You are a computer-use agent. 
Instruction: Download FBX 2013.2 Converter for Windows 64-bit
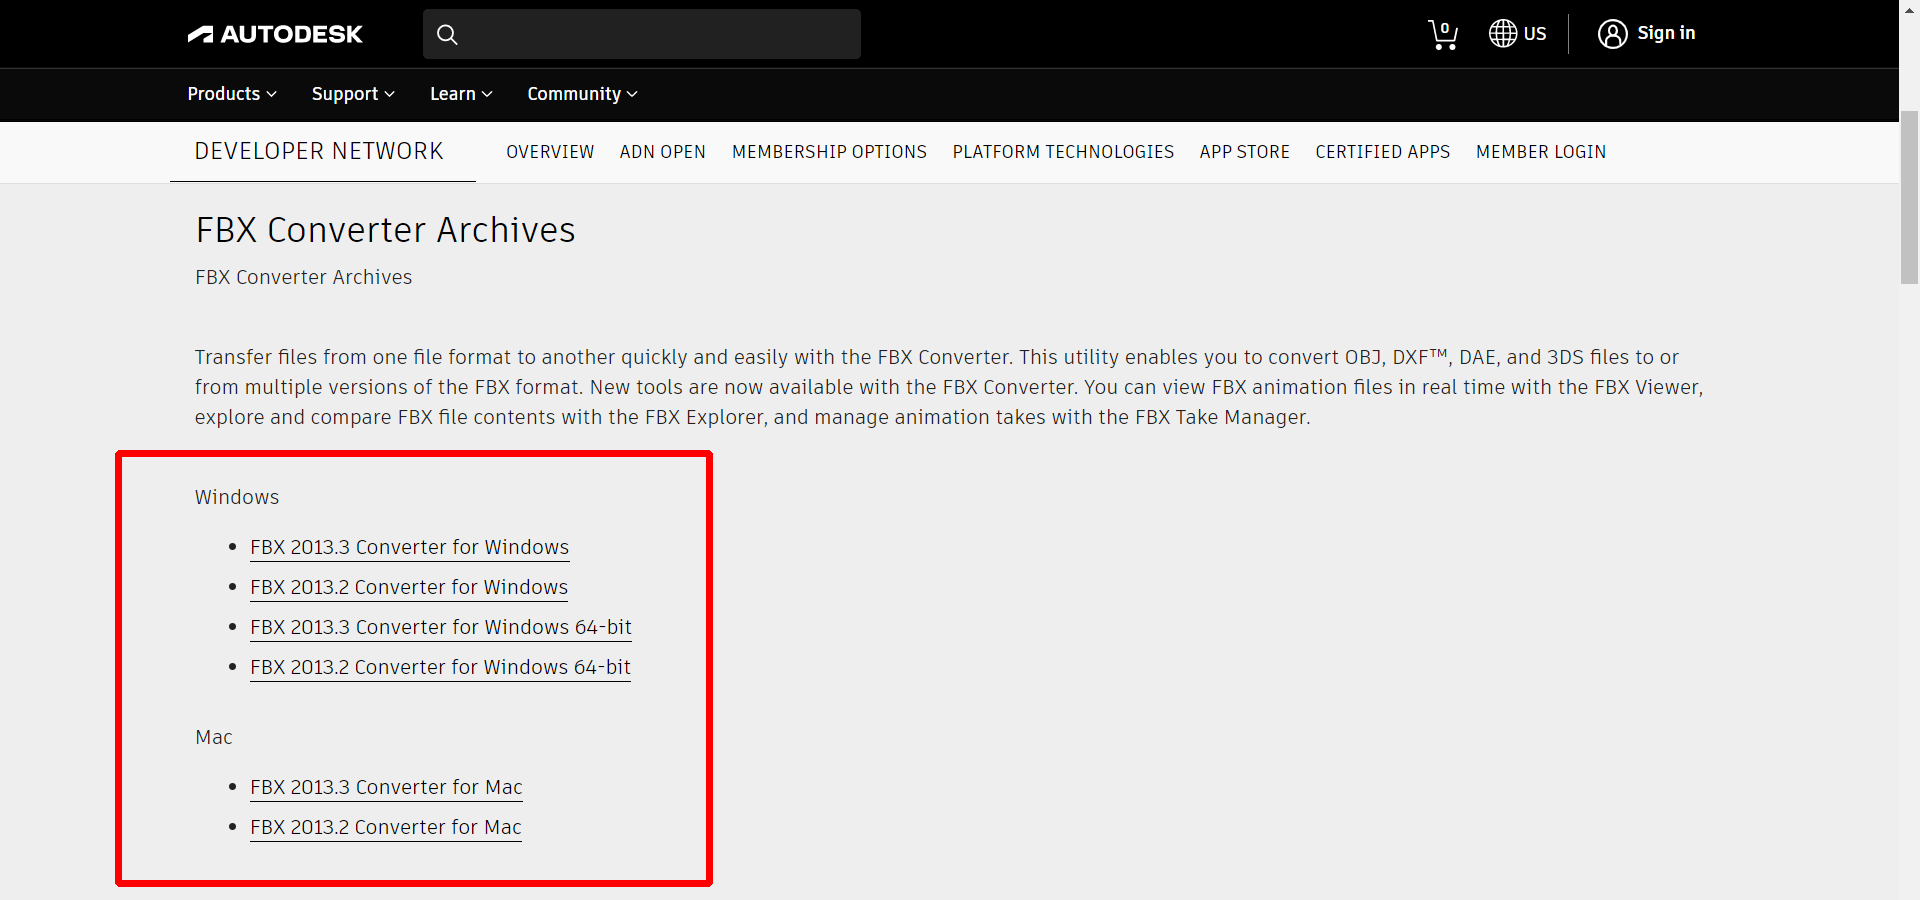tap(440, 667)
